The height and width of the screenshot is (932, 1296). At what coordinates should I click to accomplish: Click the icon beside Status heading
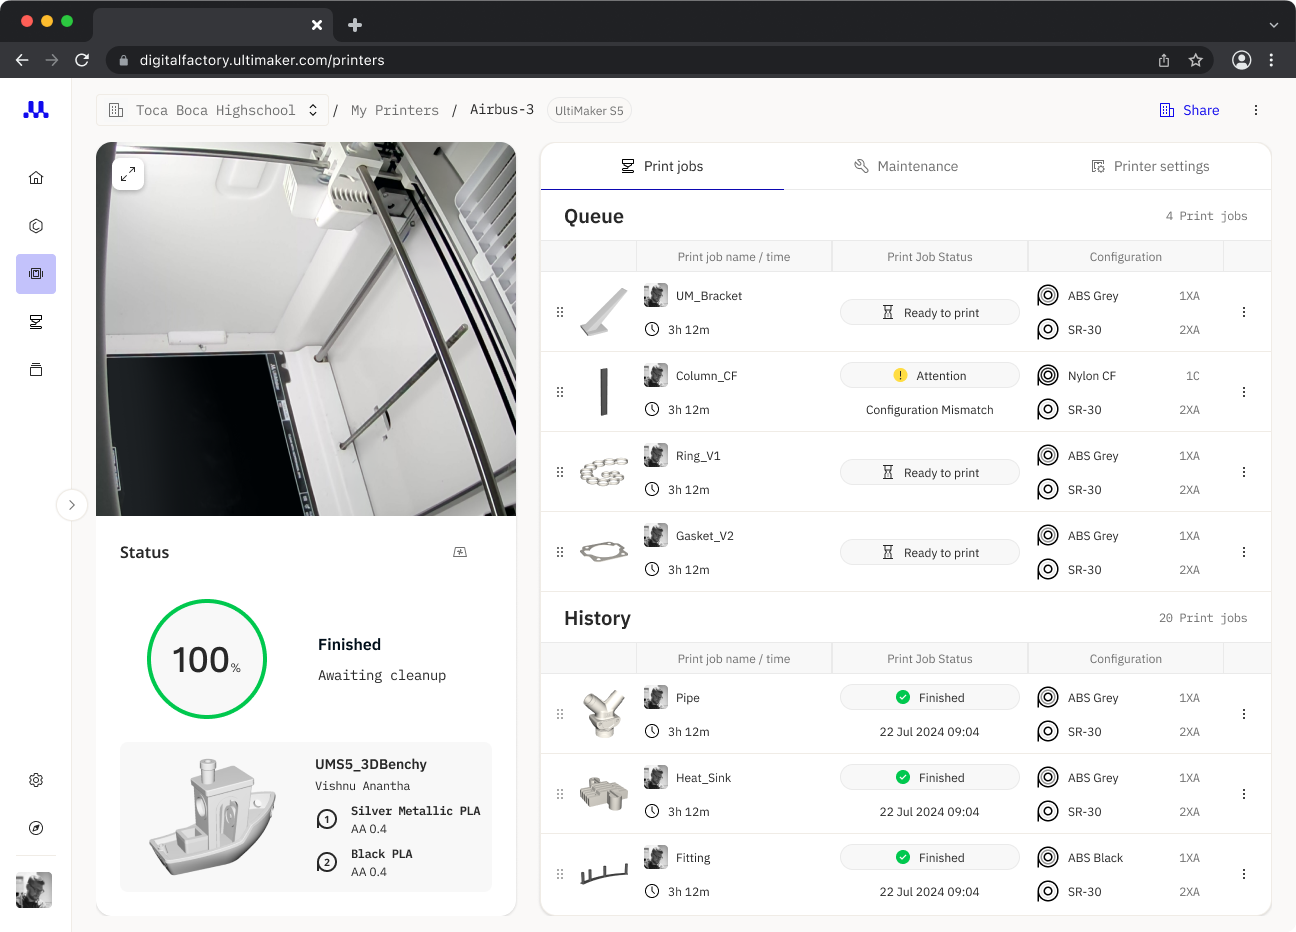460,552
